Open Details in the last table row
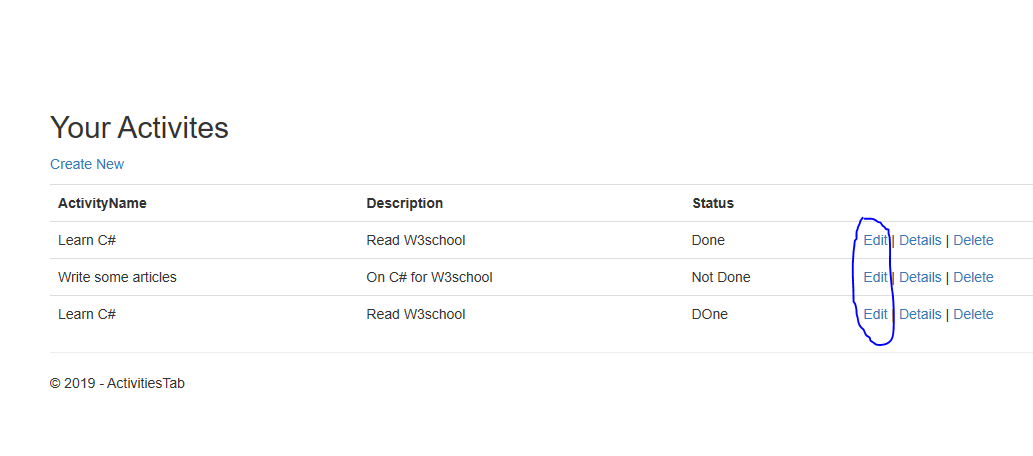This screenshot has height=456, width=1033. click(920, 314)
